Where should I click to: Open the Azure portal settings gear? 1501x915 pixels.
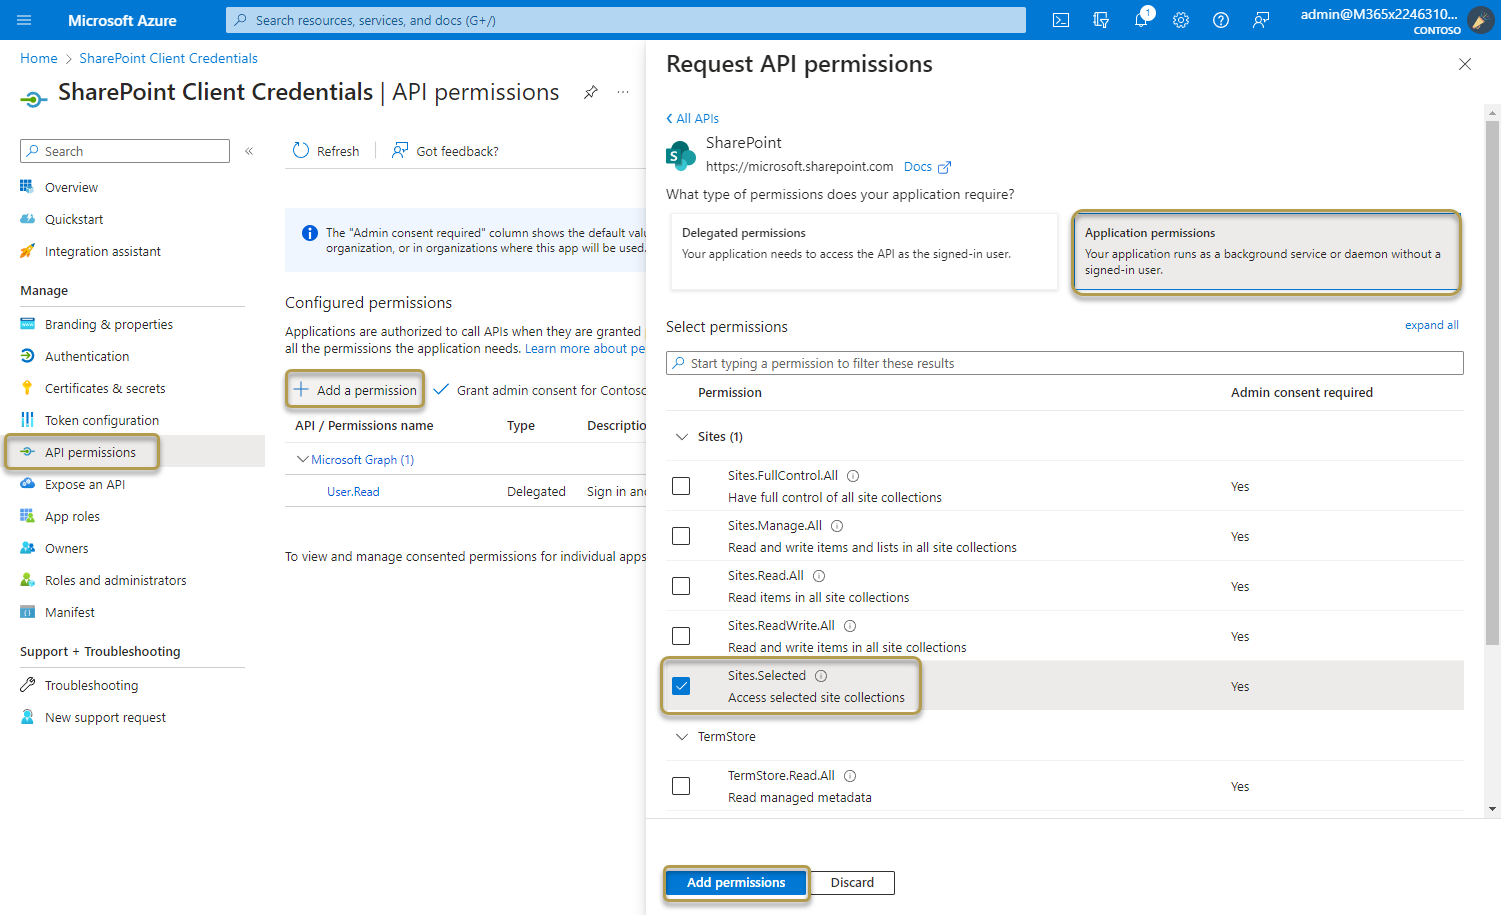[x=1180, y=19]
